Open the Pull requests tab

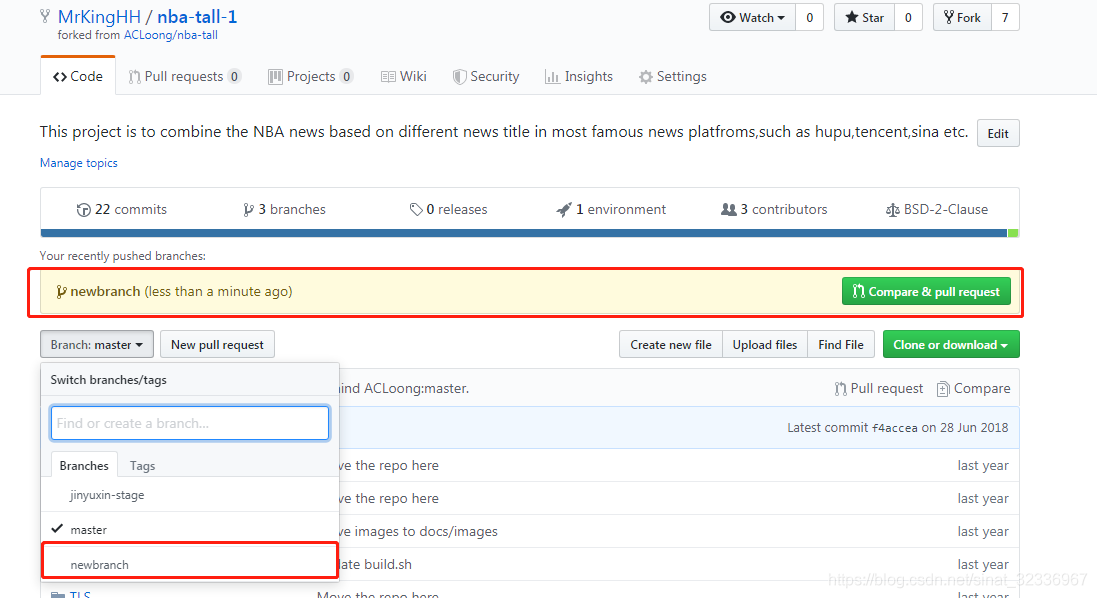(x=185, y=76)
